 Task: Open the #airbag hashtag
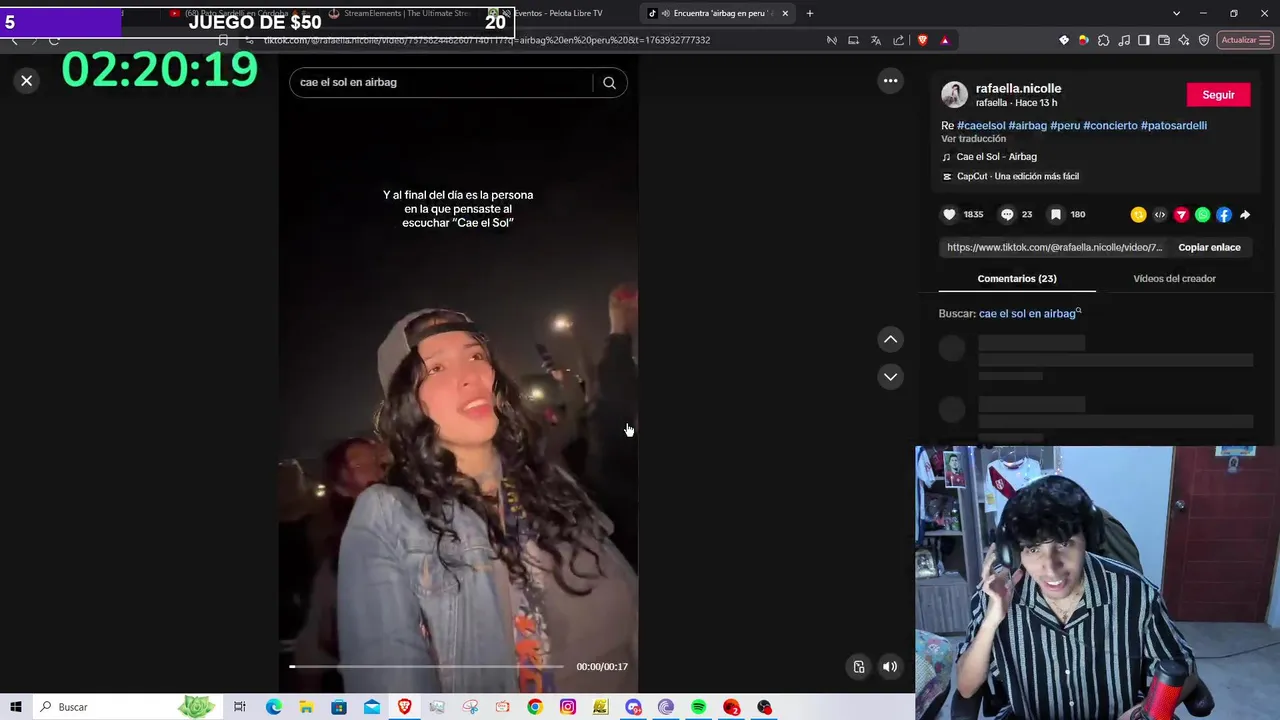1027,126
